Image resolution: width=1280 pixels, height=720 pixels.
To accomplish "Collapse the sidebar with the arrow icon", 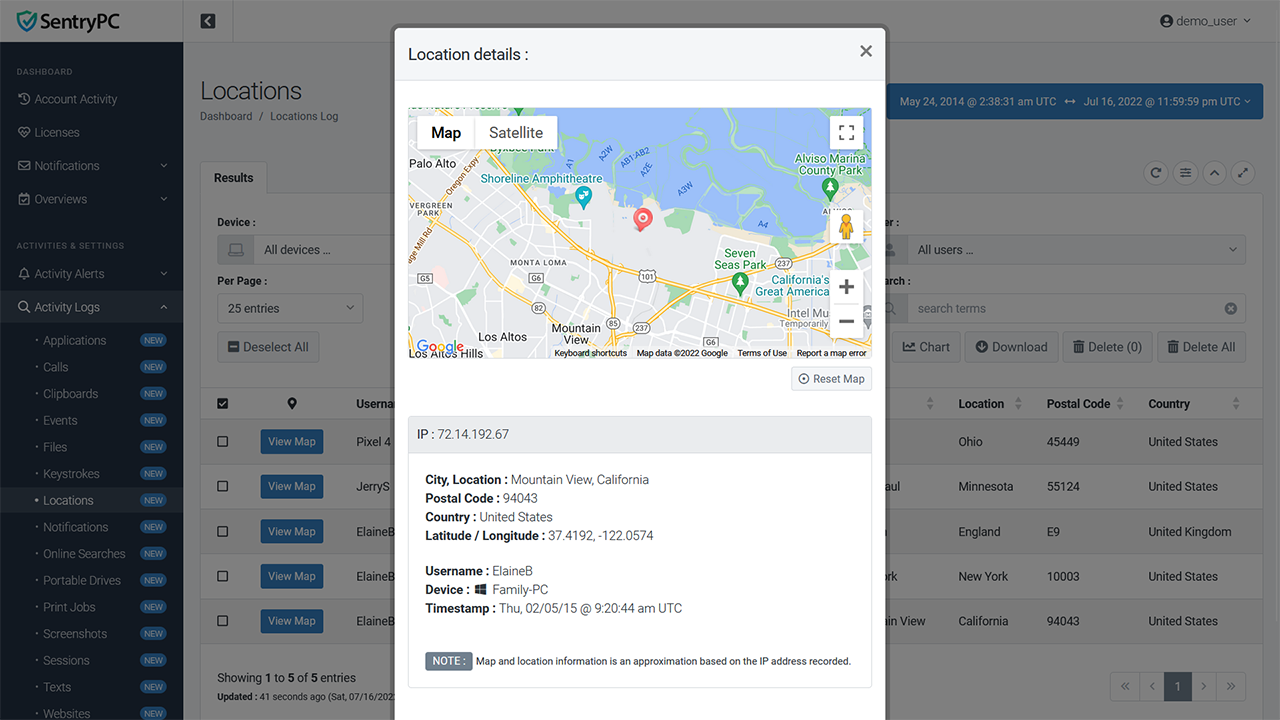I will tap(208, 21).
